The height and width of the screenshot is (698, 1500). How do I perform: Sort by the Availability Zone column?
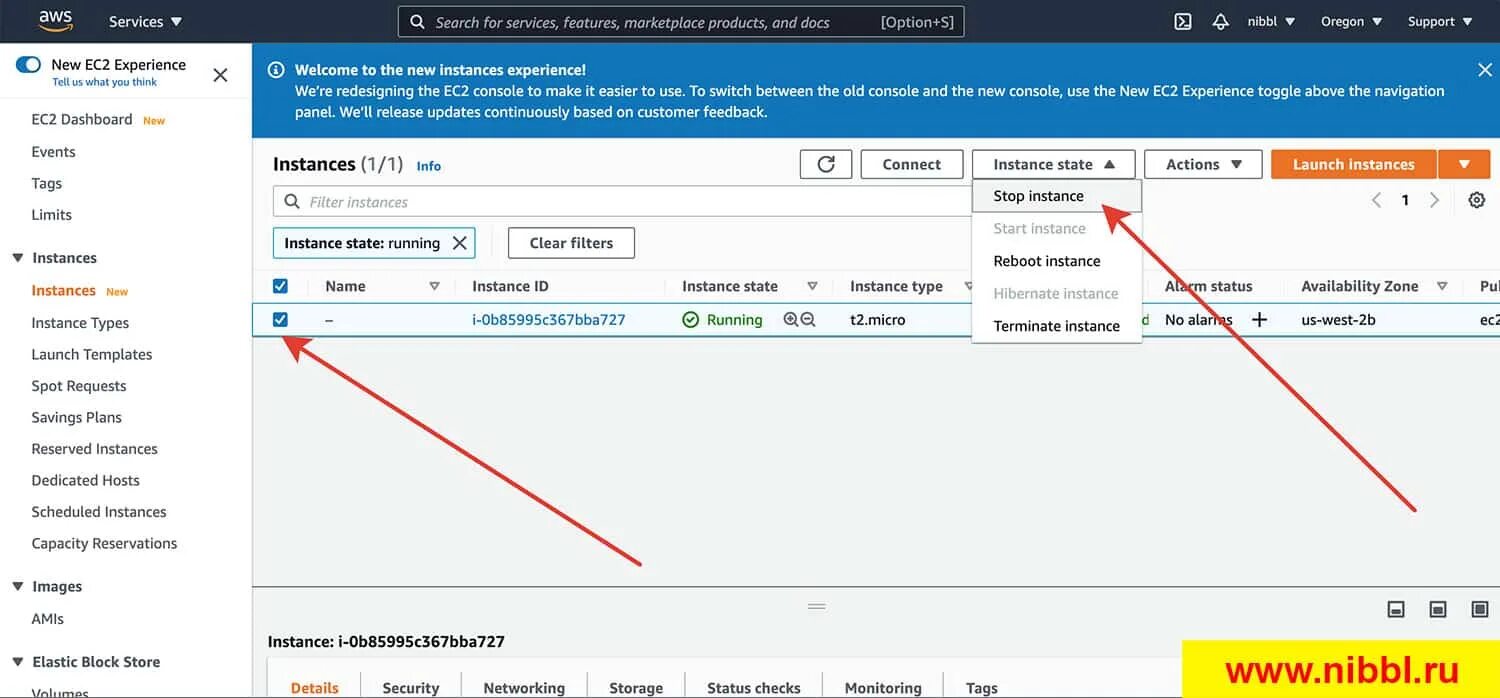1442,286
